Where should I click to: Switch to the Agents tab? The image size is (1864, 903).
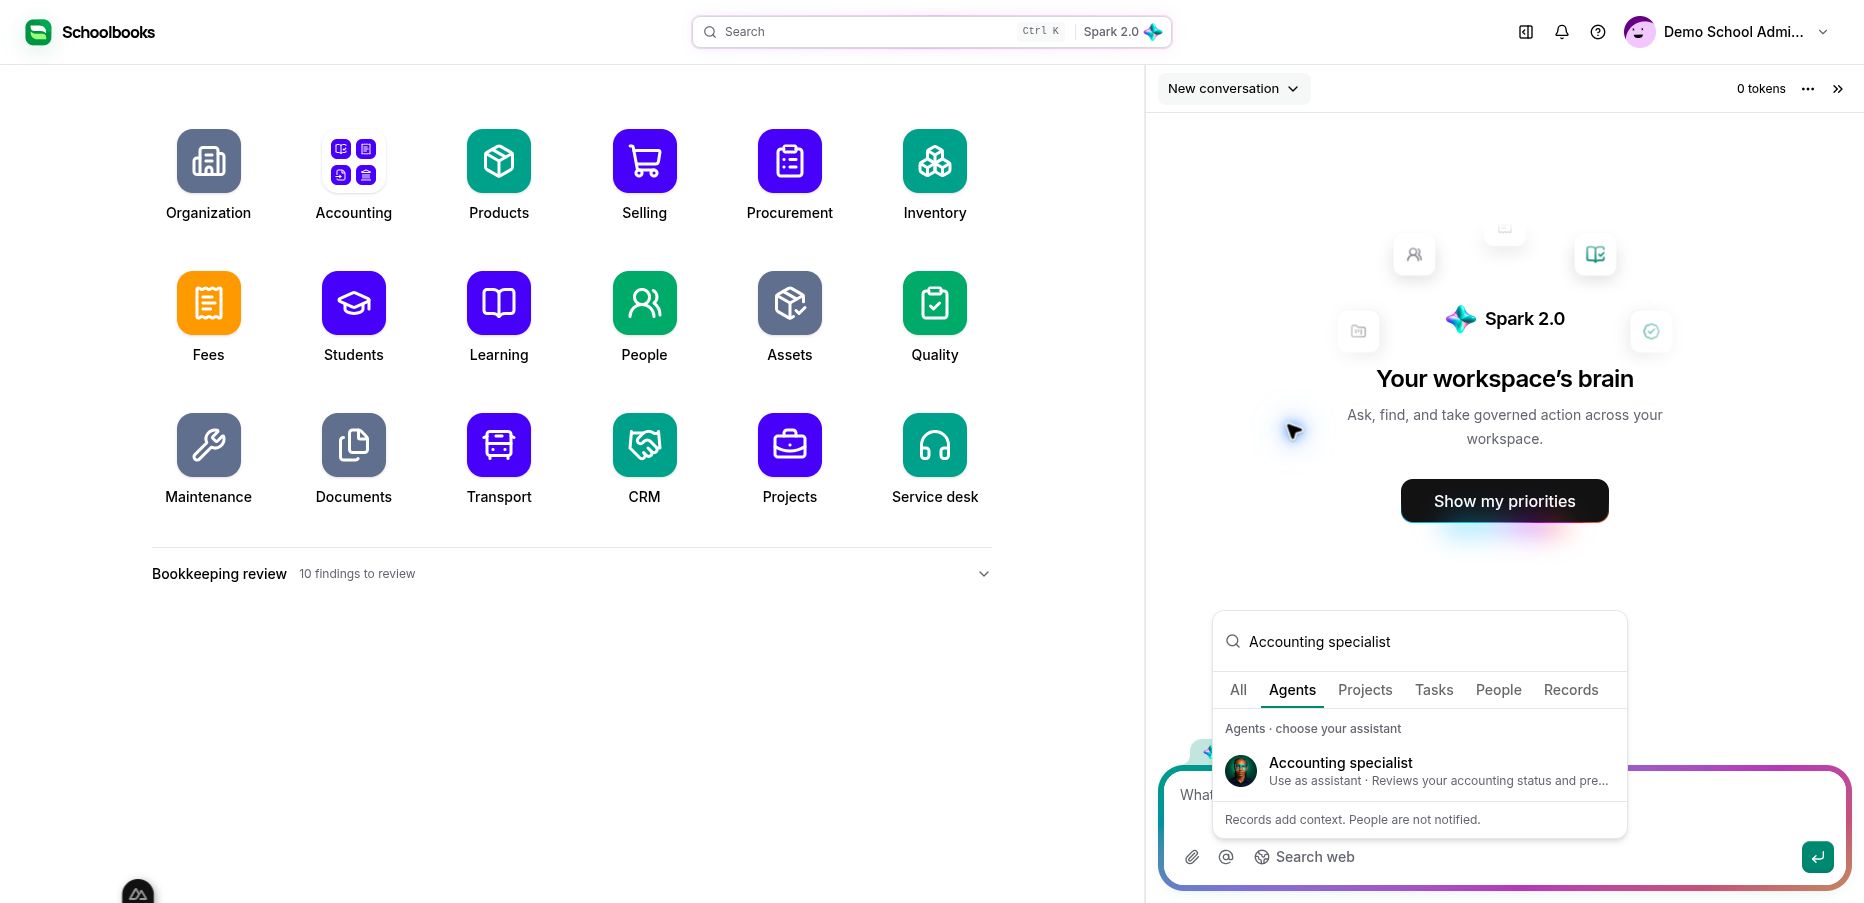coord(1292,690)
